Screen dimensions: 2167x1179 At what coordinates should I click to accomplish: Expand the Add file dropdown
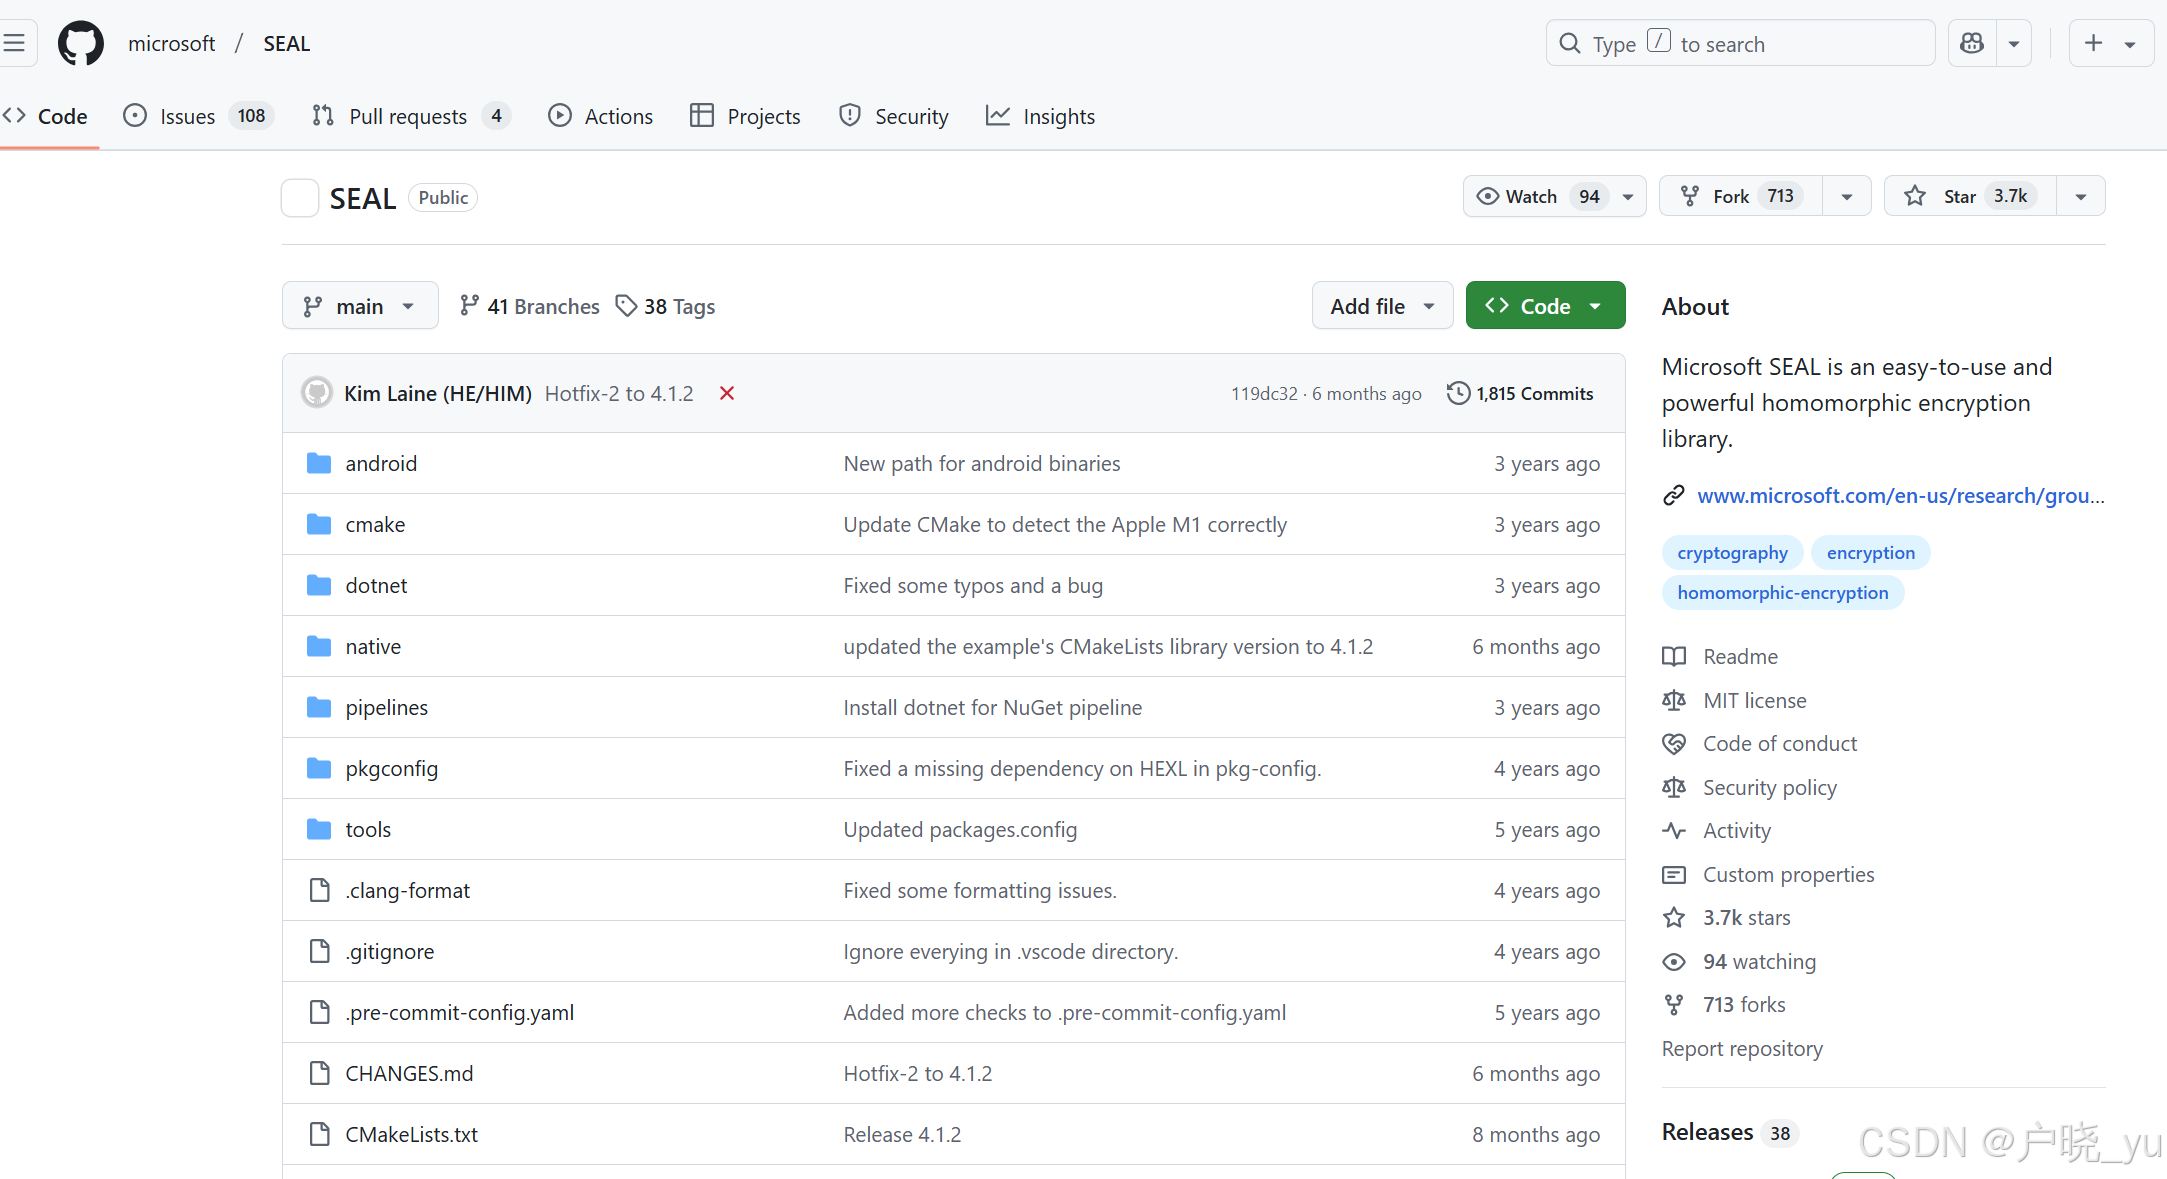click(1382, 306)
